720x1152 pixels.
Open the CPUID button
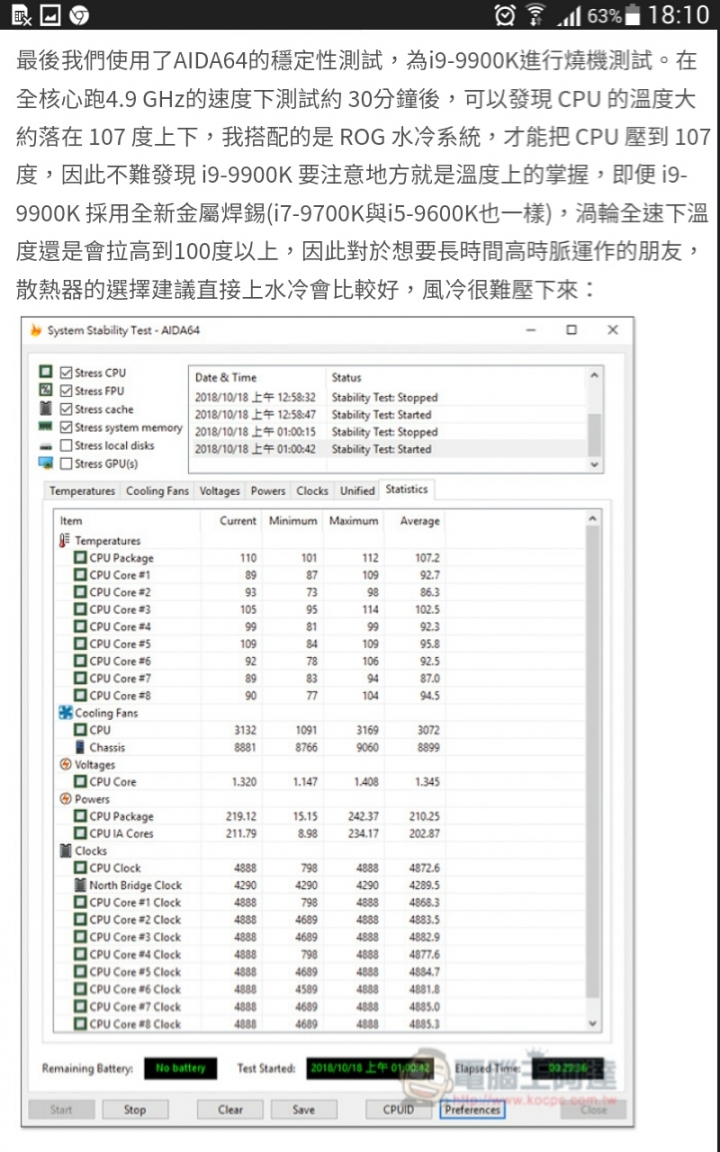pos(397,1109)
